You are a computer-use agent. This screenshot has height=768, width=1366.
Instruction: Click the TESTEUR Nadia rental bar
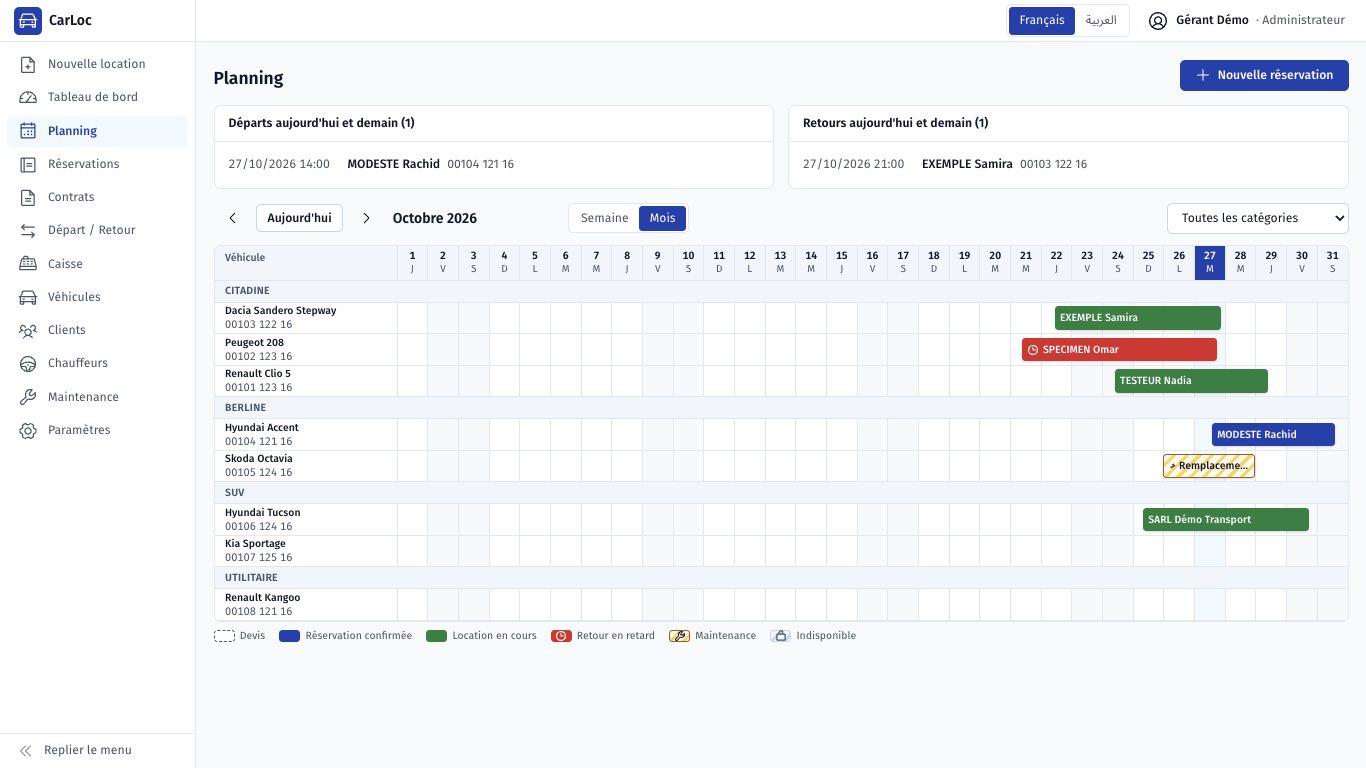(x=1191, y=381)
